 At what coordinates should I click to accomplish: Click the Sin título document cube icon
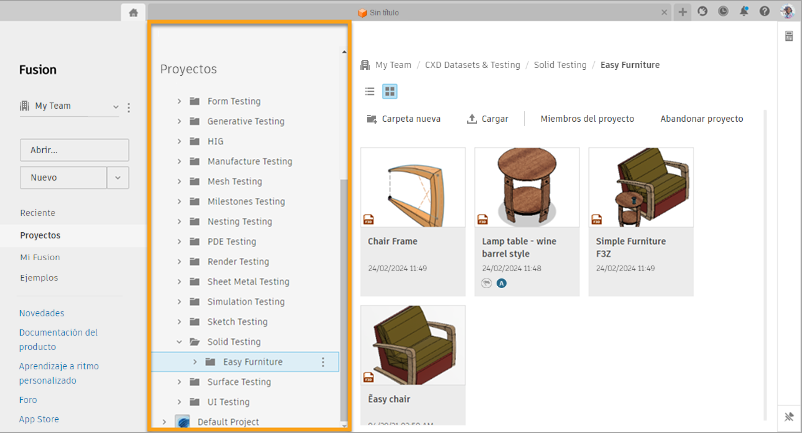(x=363, y=13)
